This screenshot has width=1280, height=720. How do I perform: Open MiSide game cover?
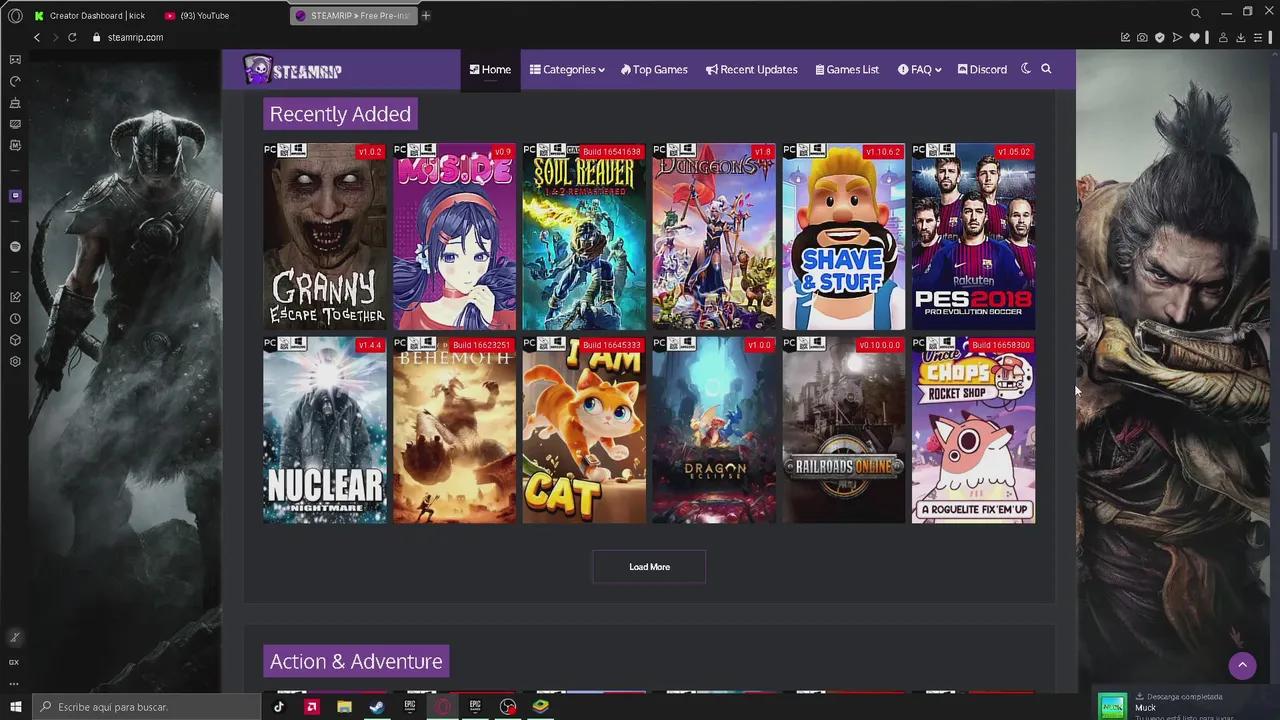tap(454, 236)
